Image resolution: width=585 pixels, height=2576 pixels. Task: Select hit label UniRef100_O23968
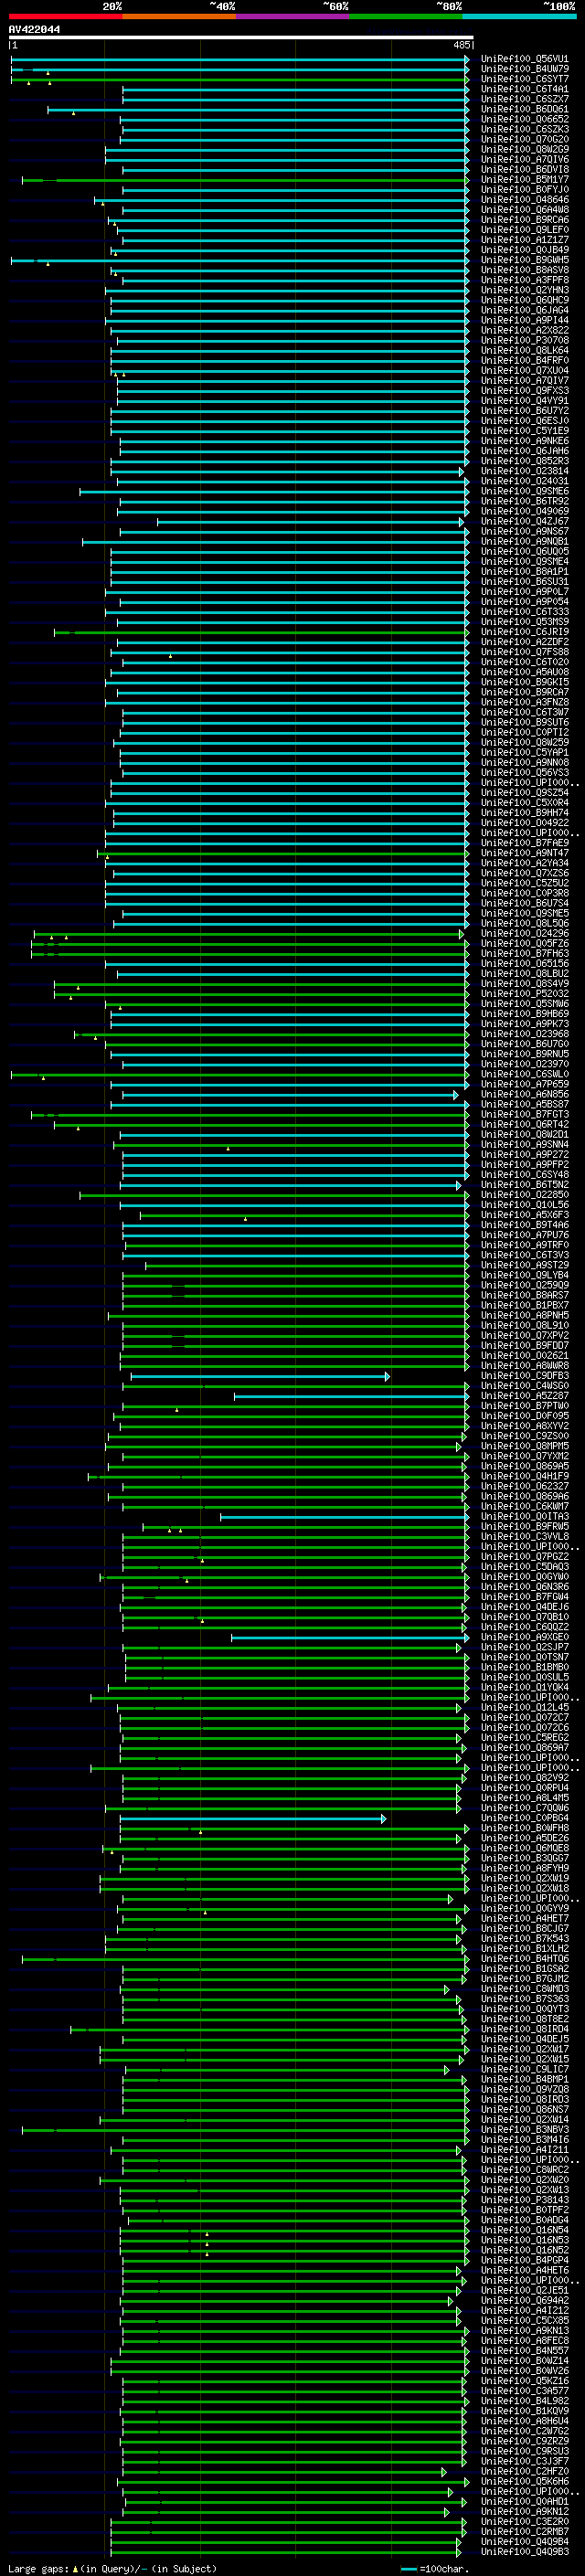(x=525, y=1034)
